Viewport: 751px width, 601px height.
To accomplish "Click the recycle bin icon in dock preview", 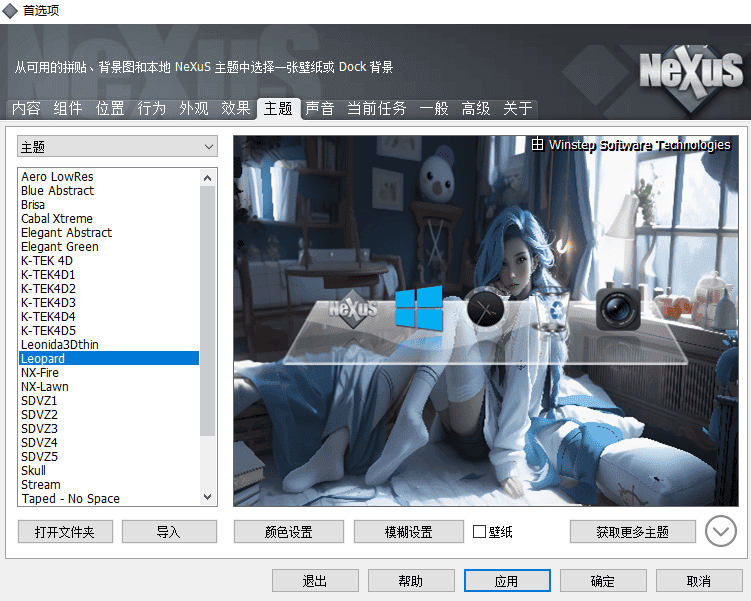I will [552, 311].
